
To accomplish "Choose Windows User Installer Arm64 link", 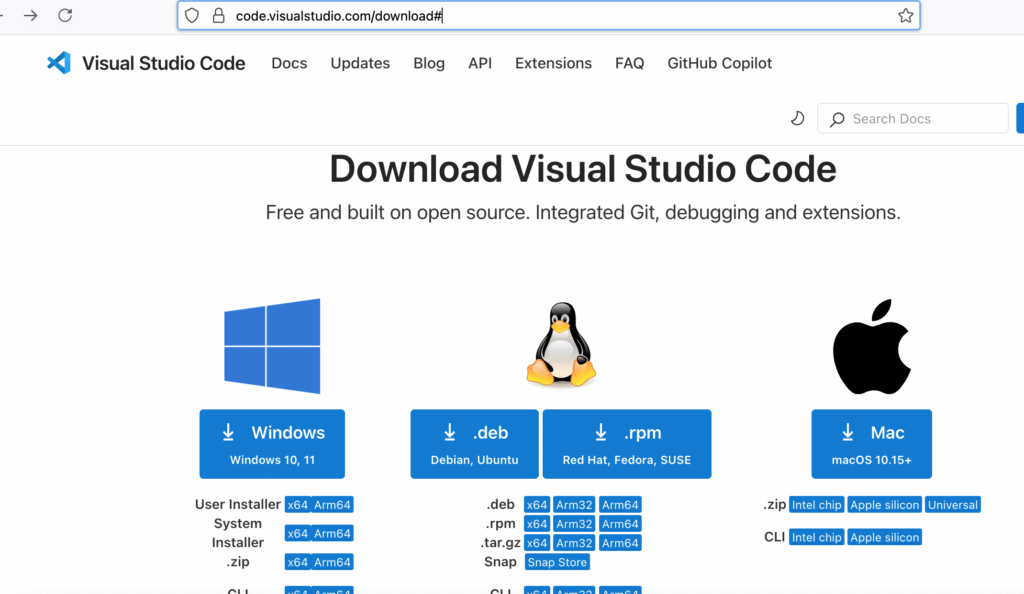I will (x=333, y=505).
